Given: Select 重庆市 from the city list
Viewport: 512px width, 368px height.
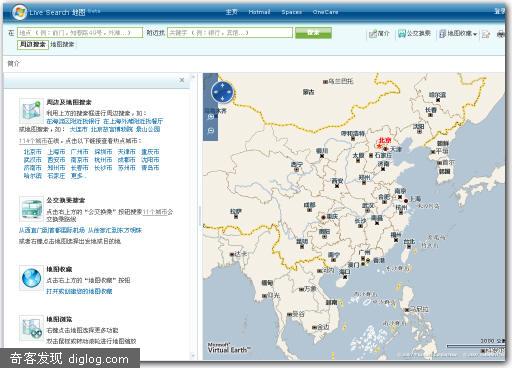Looking at the screenshot, I should 150,152.
